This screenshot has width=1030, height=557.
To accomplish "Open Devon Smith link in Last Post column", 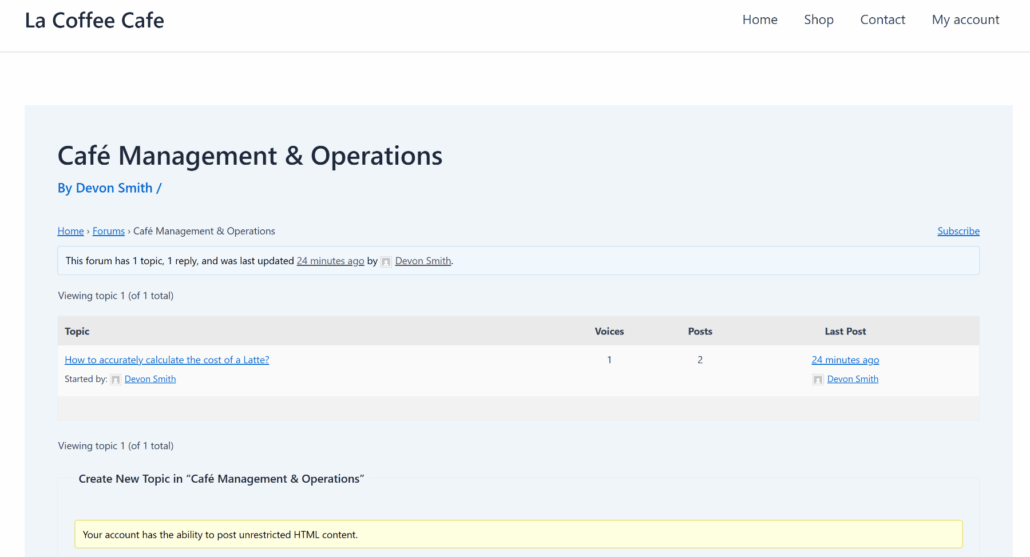I will 852,379.
